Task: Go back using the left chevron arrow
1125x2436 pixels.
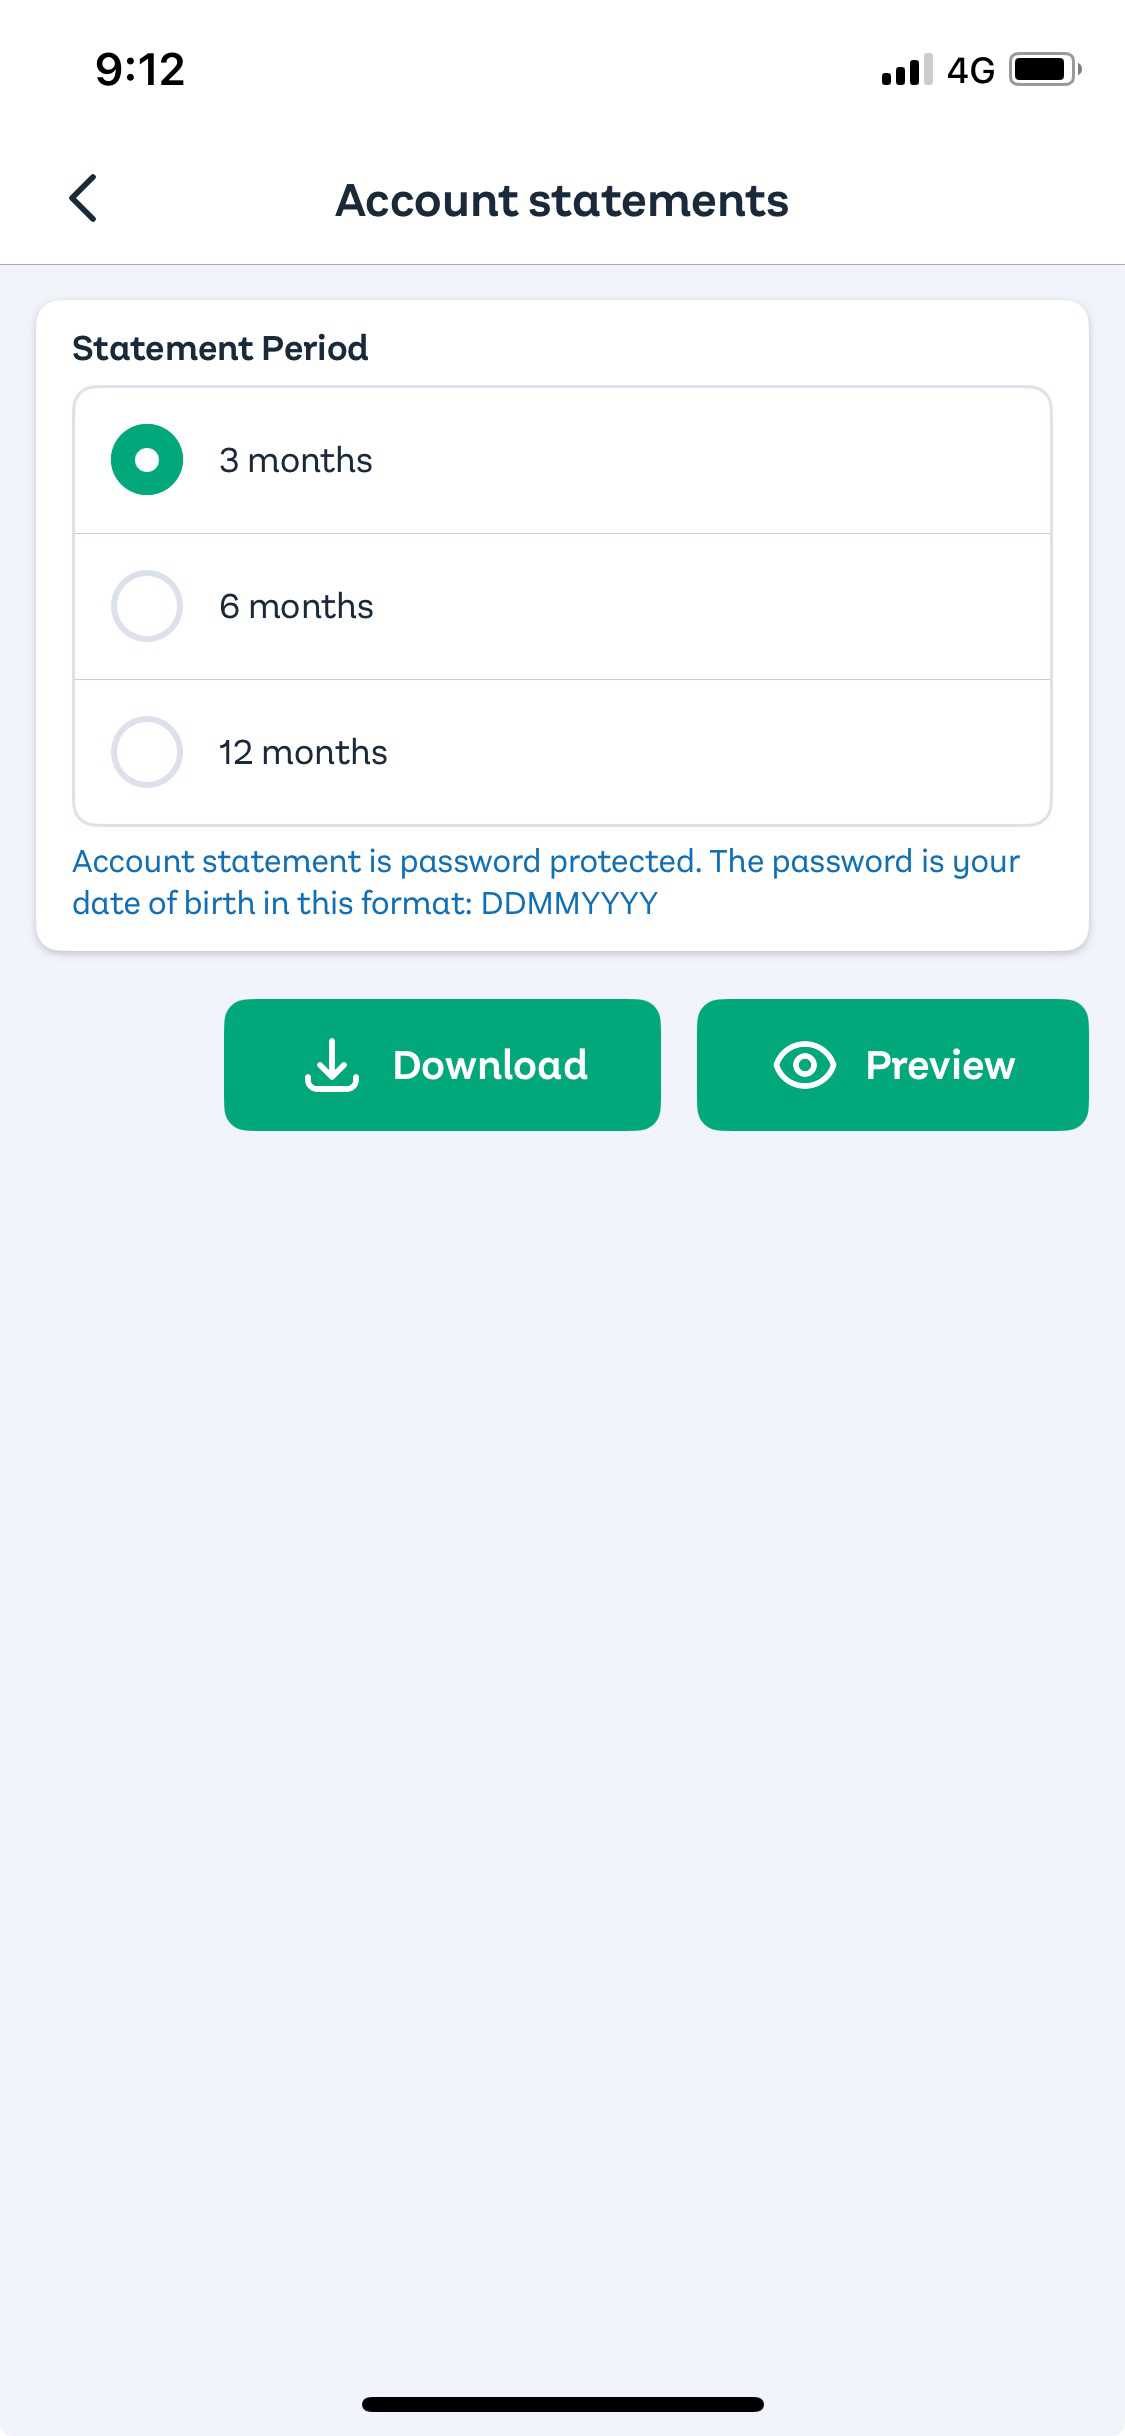Action: [83, 198]
